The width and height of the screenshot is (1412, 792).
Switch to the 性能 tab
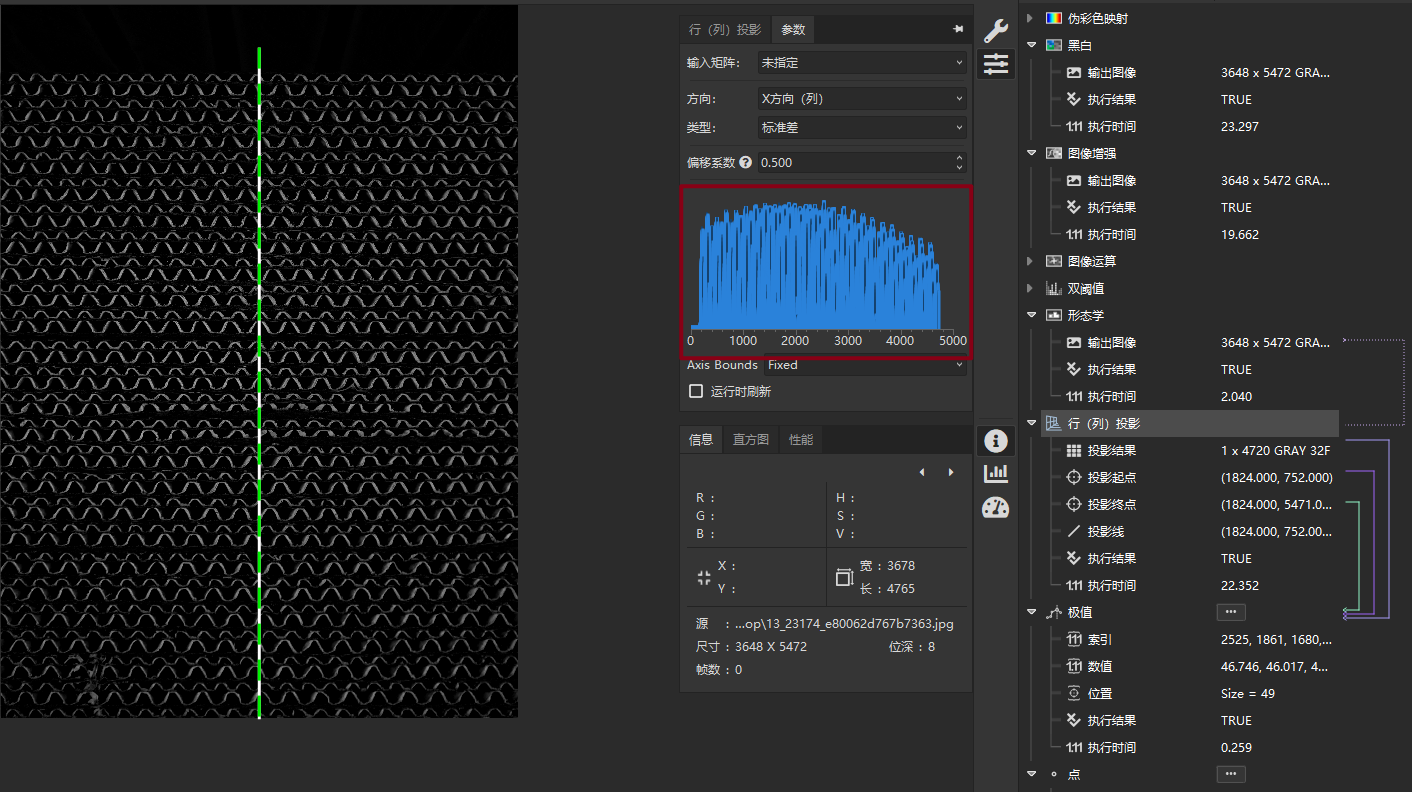coord(801,440)
